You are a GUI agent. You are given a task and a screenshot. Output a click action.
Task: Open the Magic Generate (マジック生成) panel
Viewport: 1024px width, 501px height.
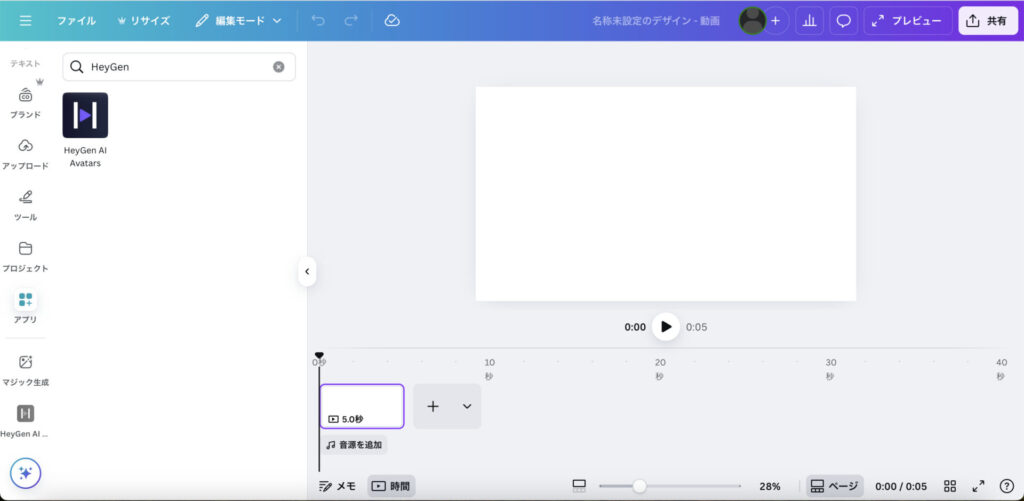point(25,369)
